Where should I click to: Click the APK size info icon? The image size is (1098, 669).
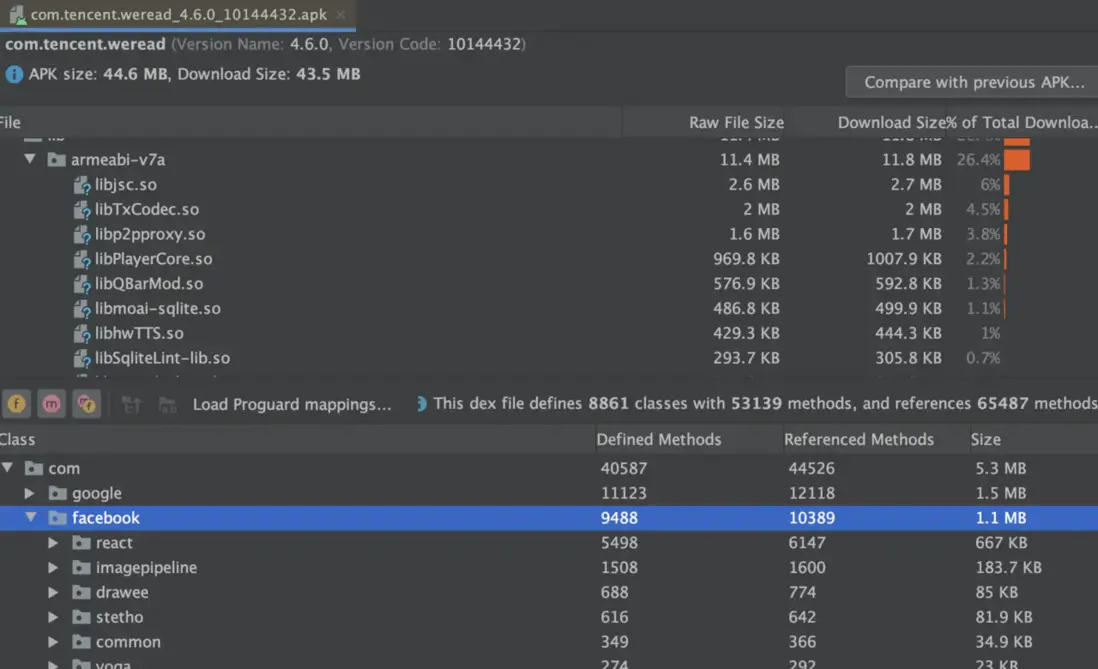14,74
